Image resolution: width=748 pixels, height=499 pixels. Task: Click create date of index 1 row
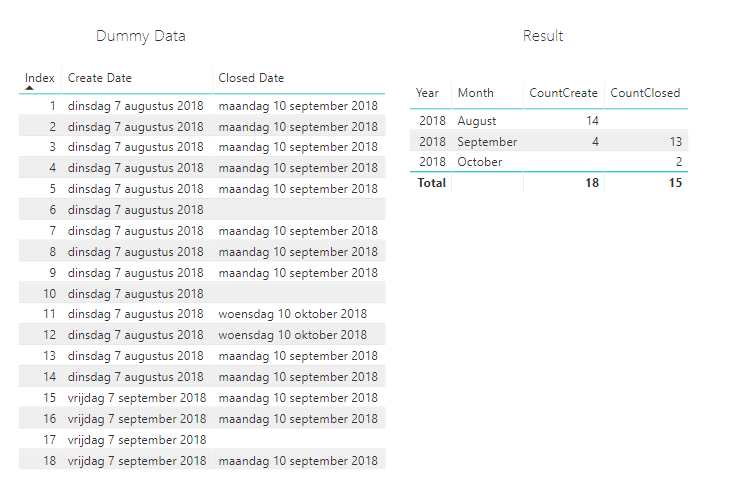(x=135, y=106)
